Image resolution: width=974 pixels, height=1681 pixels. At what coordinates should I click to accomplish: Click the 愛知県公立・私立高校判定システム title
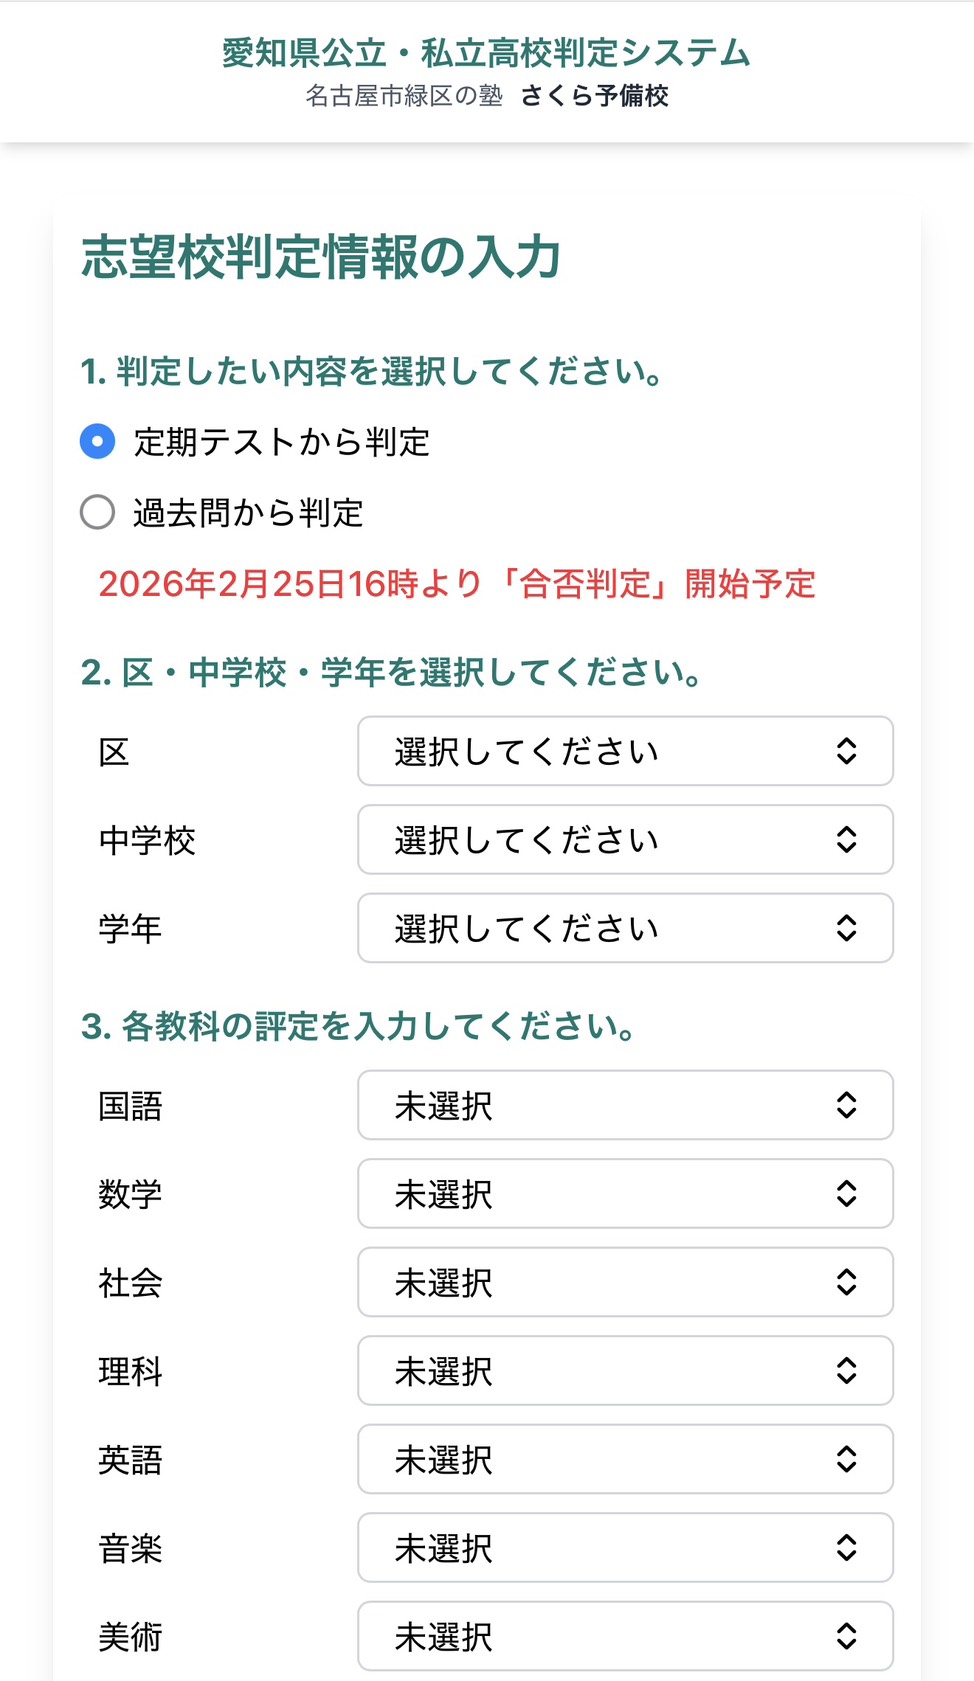click(486, 53)
